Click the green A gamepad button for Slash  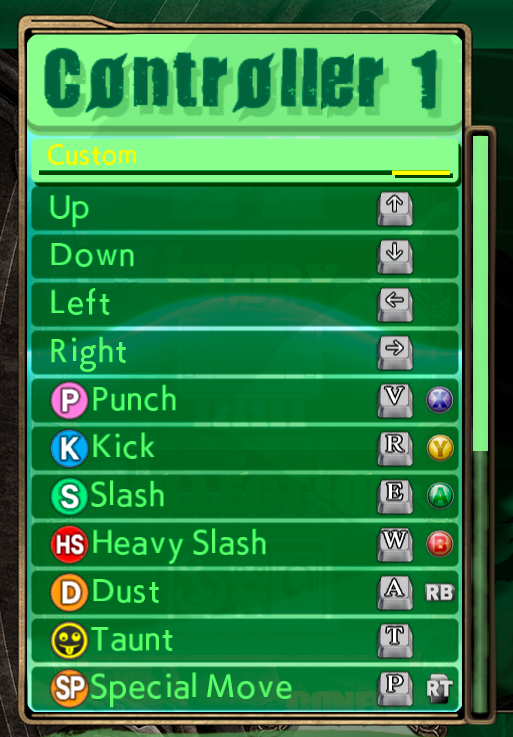(440, 496)
